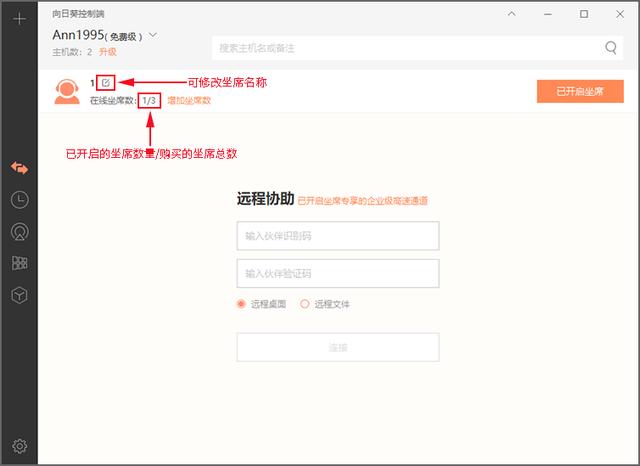Click the headset agent avatar
The height and width of the screenshot is (466, 640).
[x=67, y=92]
